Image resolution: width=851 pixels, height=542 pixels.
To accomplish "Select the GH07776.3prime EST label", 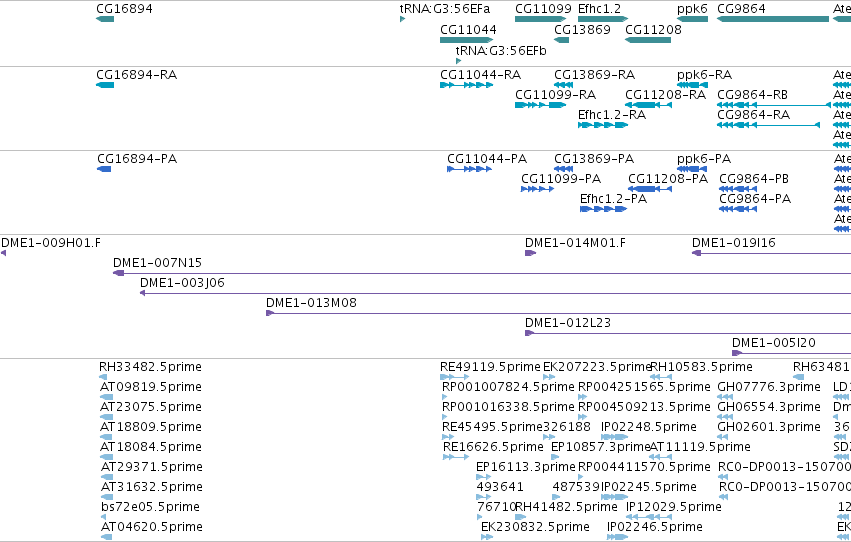I will [769, 387].
